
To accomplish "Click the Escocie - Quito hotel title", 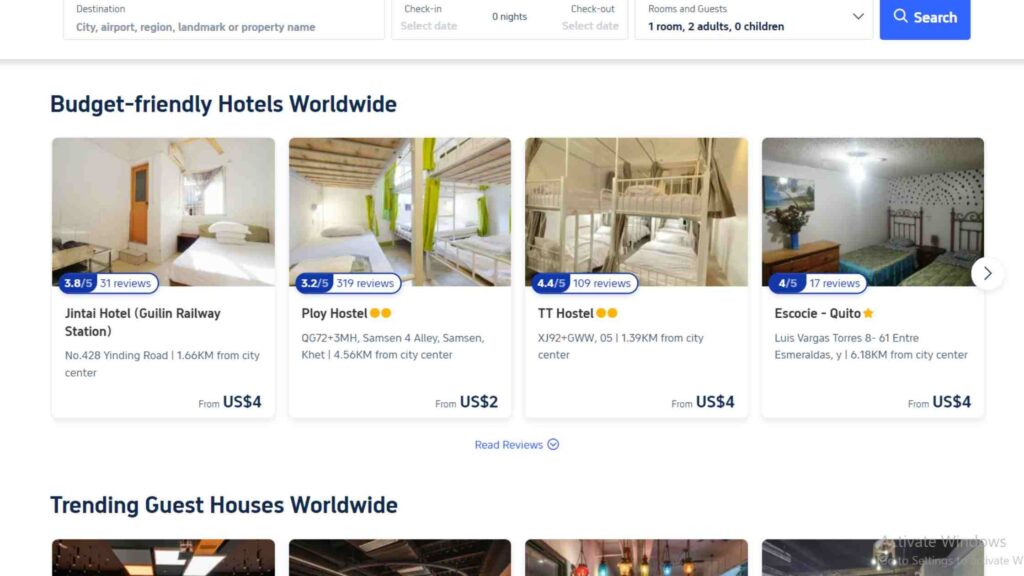I will [x=818, y=313].
